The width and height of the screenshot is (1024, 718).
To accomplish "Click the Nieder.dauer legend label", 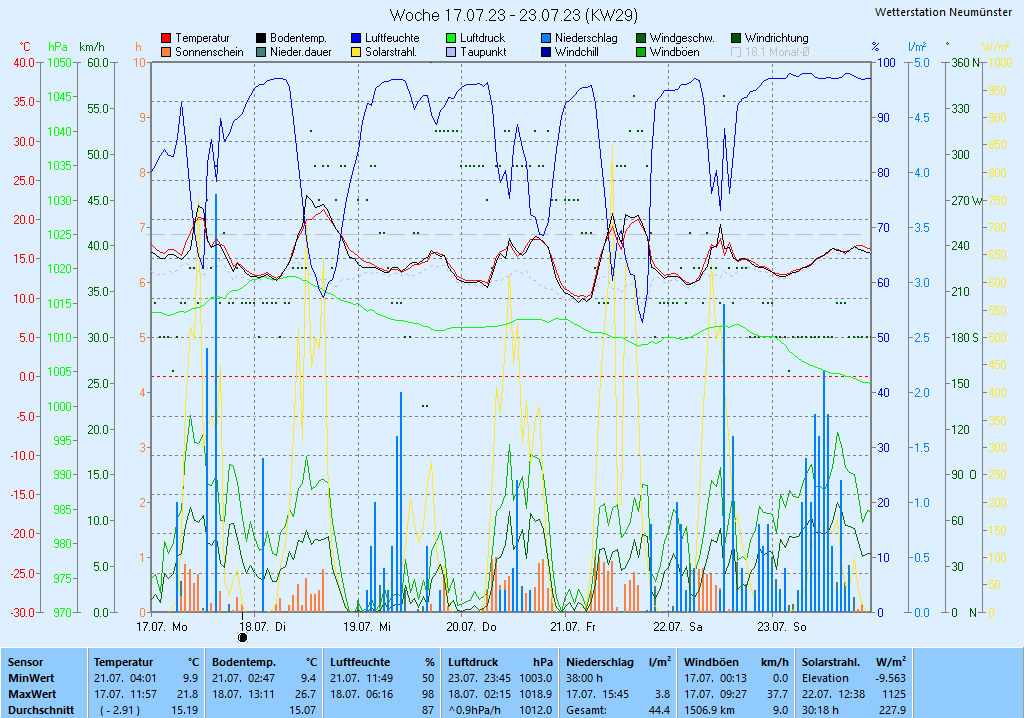I will (x=301, y=52).
